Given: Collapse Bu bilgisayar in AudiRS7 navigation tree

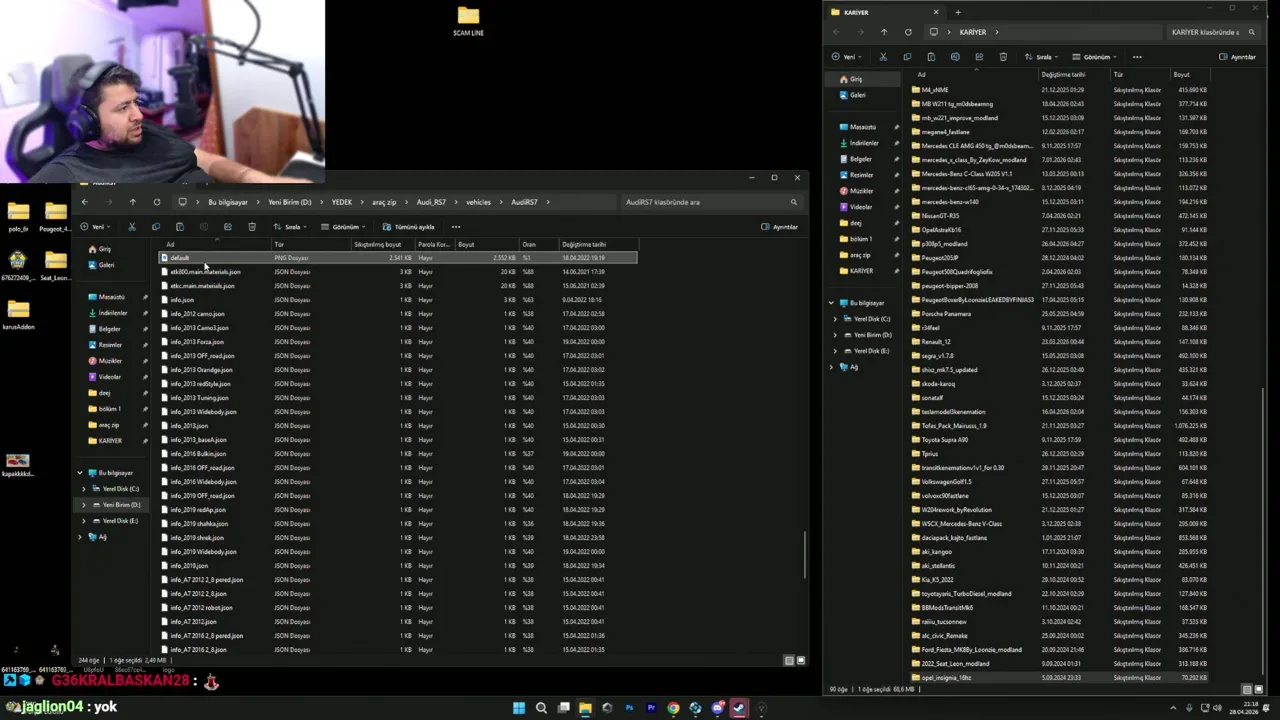Looking at the screenshot, I should (x=80, y=473).
